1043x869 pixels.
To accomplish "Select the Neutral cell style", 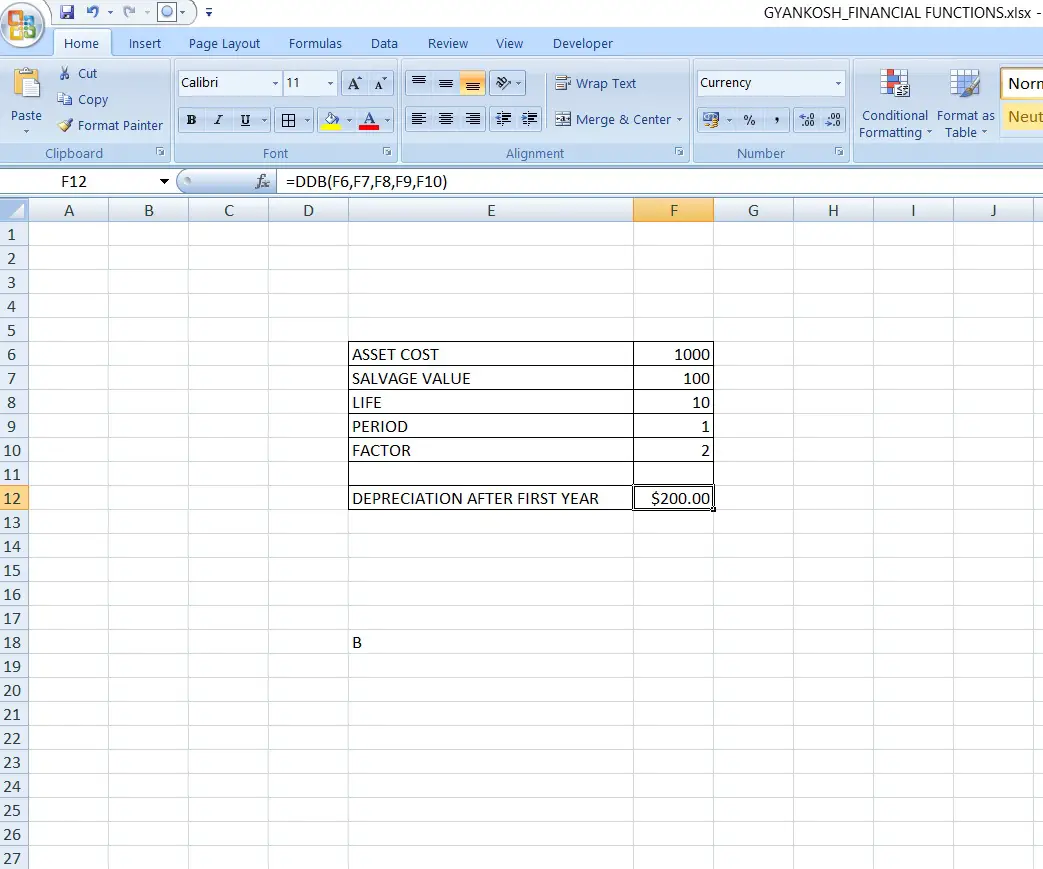I will click(1022, 117).
